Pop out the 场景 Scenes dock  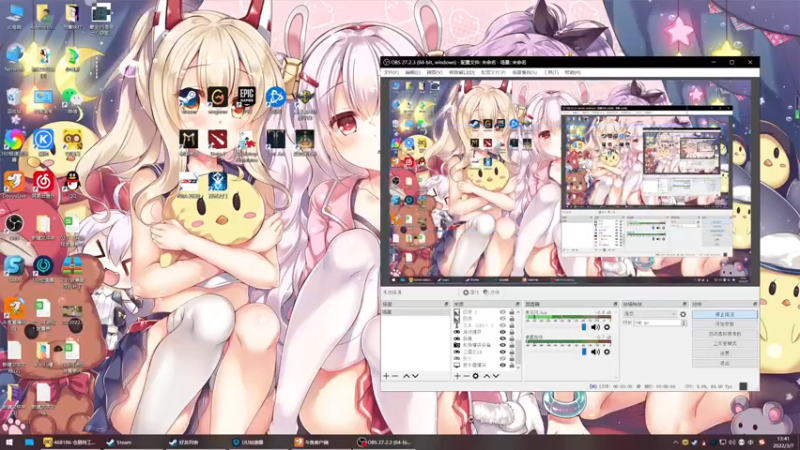click(x=446, y=304)
